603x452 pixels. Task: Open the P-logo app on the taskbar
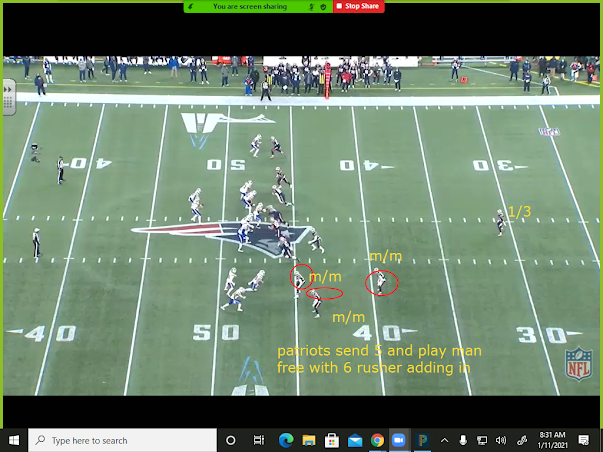click(422, 440)
